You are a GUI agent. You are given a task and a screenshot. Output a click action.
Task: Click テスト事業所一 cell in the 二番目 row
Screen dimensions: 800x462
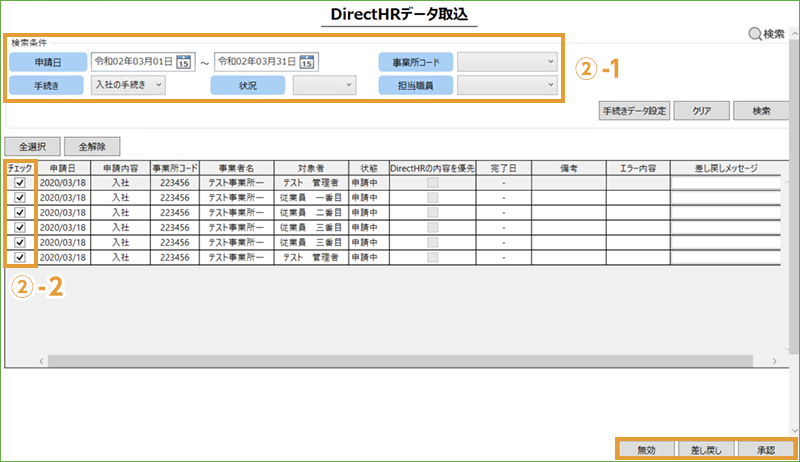[236, 212]
